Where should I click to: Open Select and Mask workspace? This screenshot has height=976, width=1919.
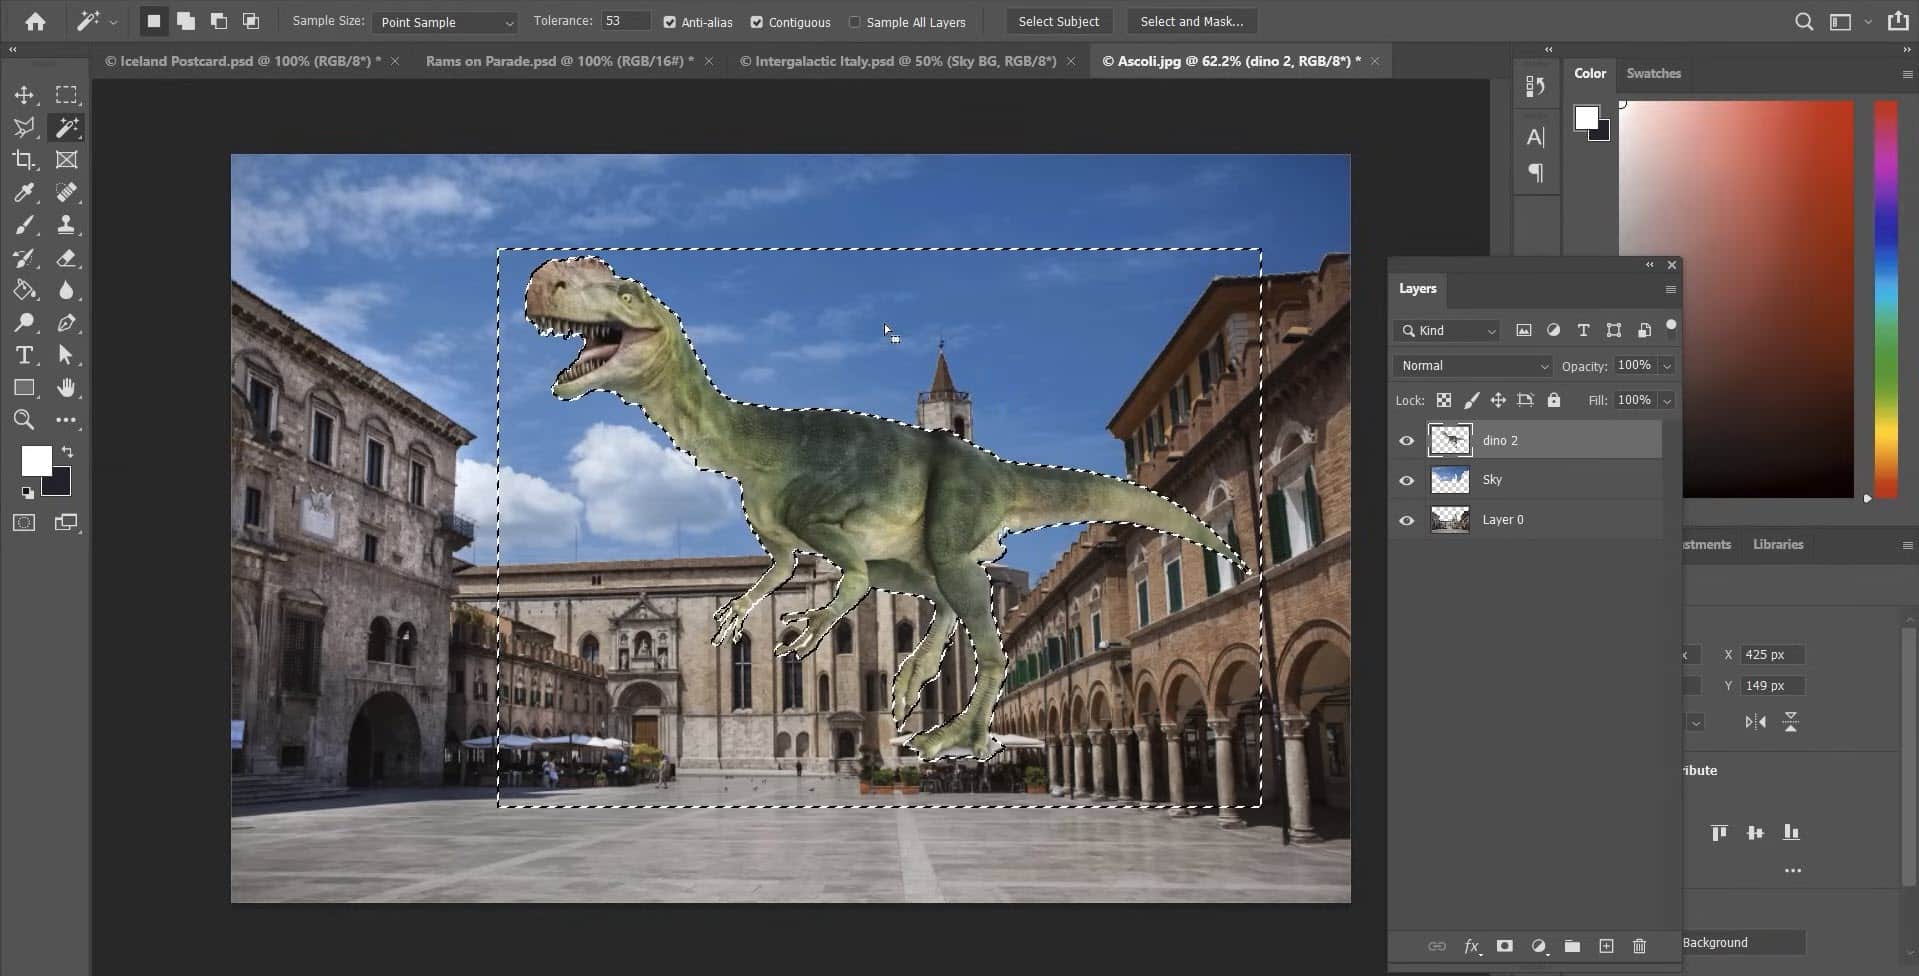1191,21
